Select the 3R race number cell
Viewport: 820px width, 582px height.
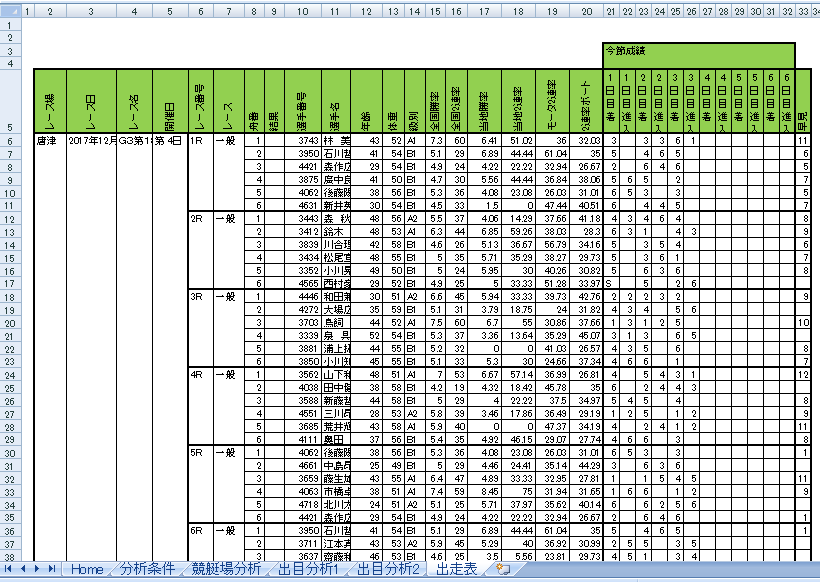(x=201, y=296)
